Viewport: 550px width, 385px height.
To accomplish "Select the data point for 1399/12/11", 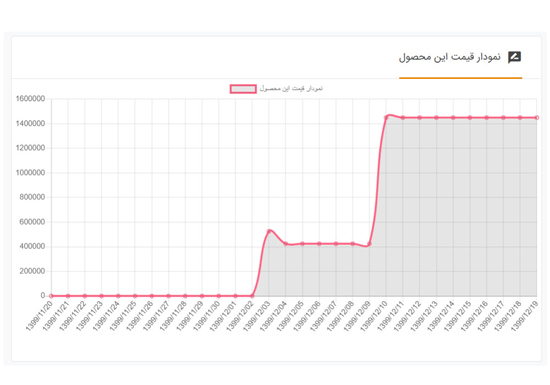I will click(x=403, y=118).
